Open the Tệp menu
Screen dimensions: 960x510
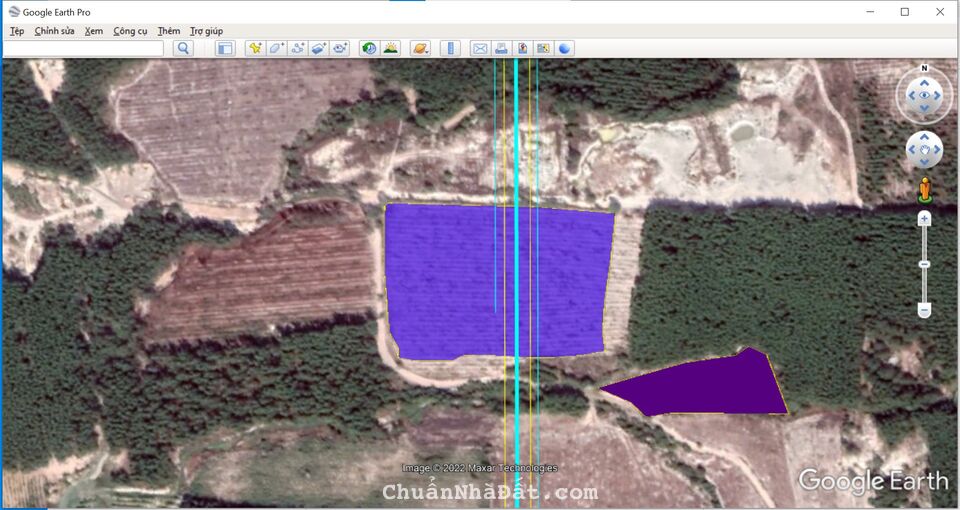point(17,31)
